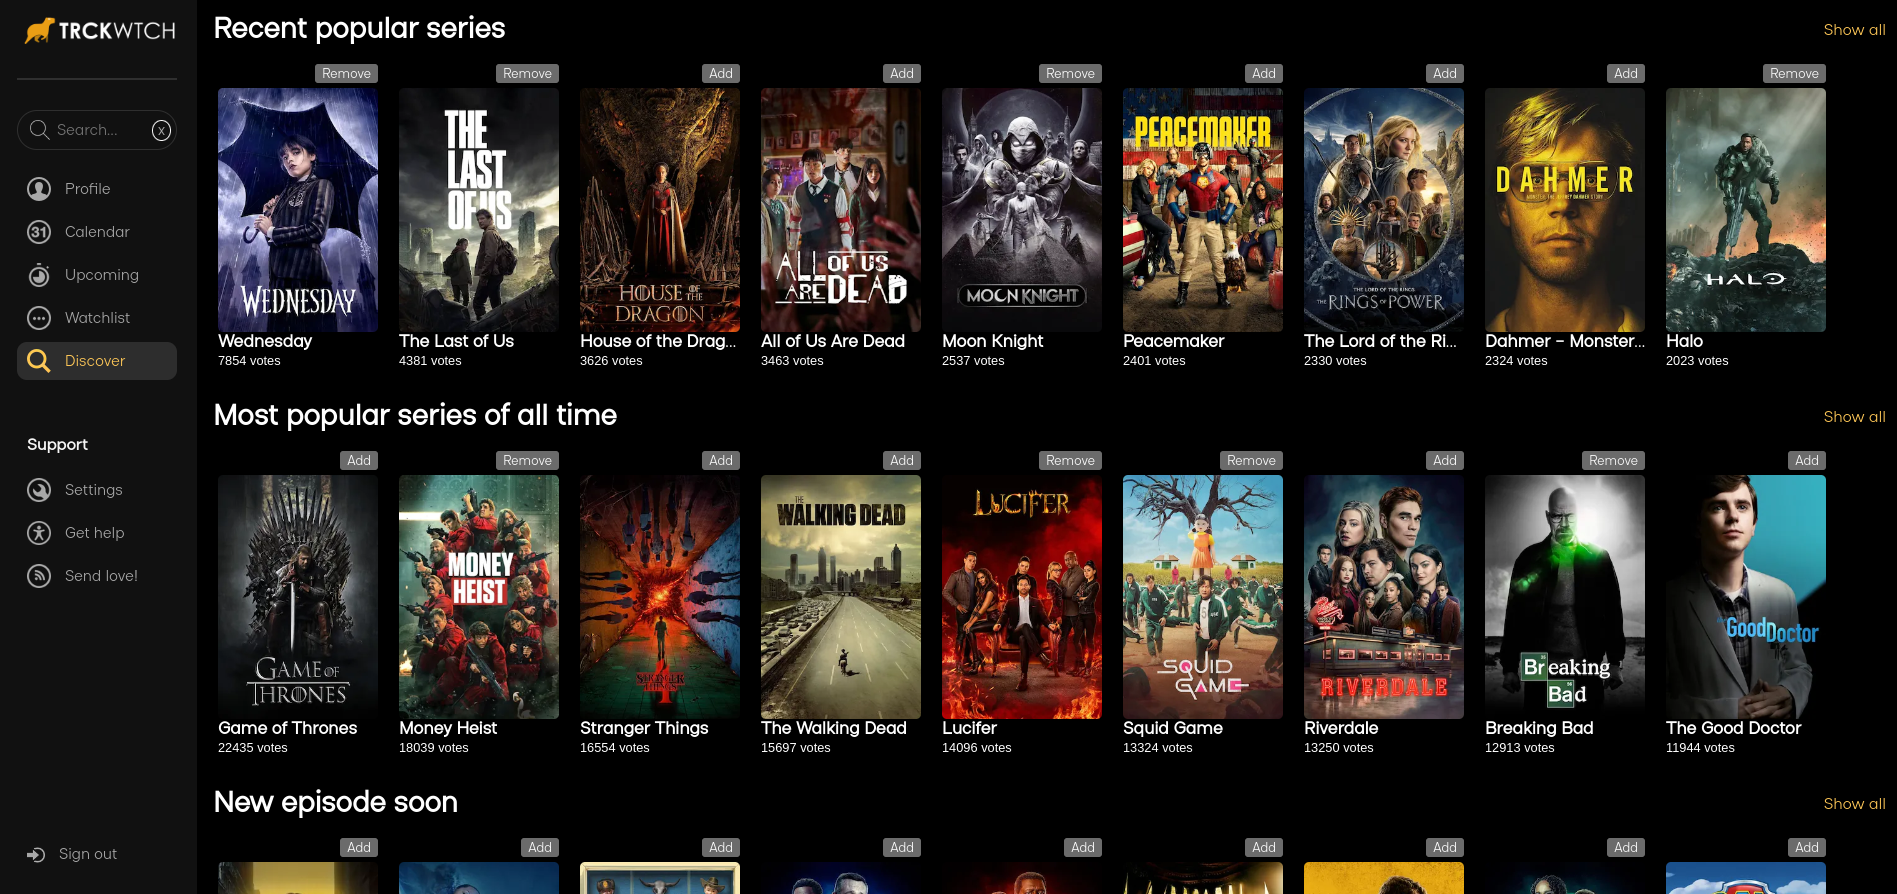Viewport: 1897px width, 894px height.
Task: Click the Lucifer title text
Action: [x=969, y=728]
